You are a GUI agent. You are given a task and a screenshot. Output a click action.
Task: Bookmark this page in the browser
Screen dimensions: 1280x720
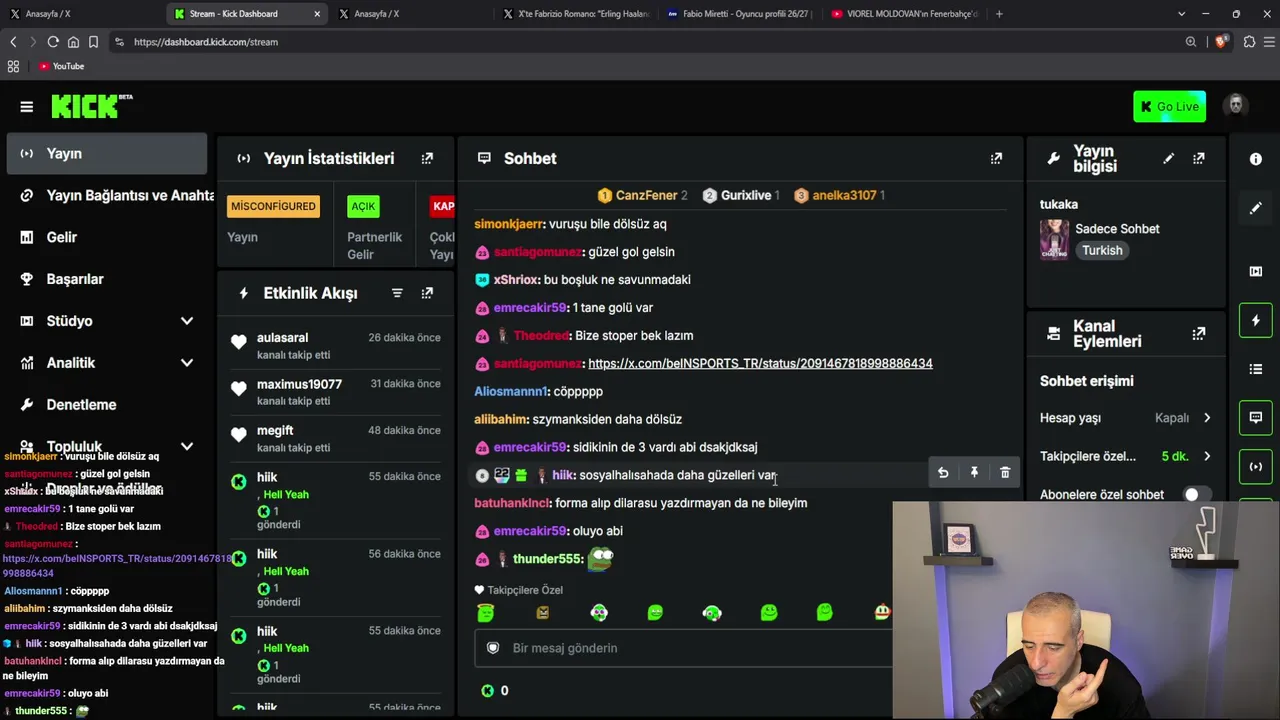point(93,42)
